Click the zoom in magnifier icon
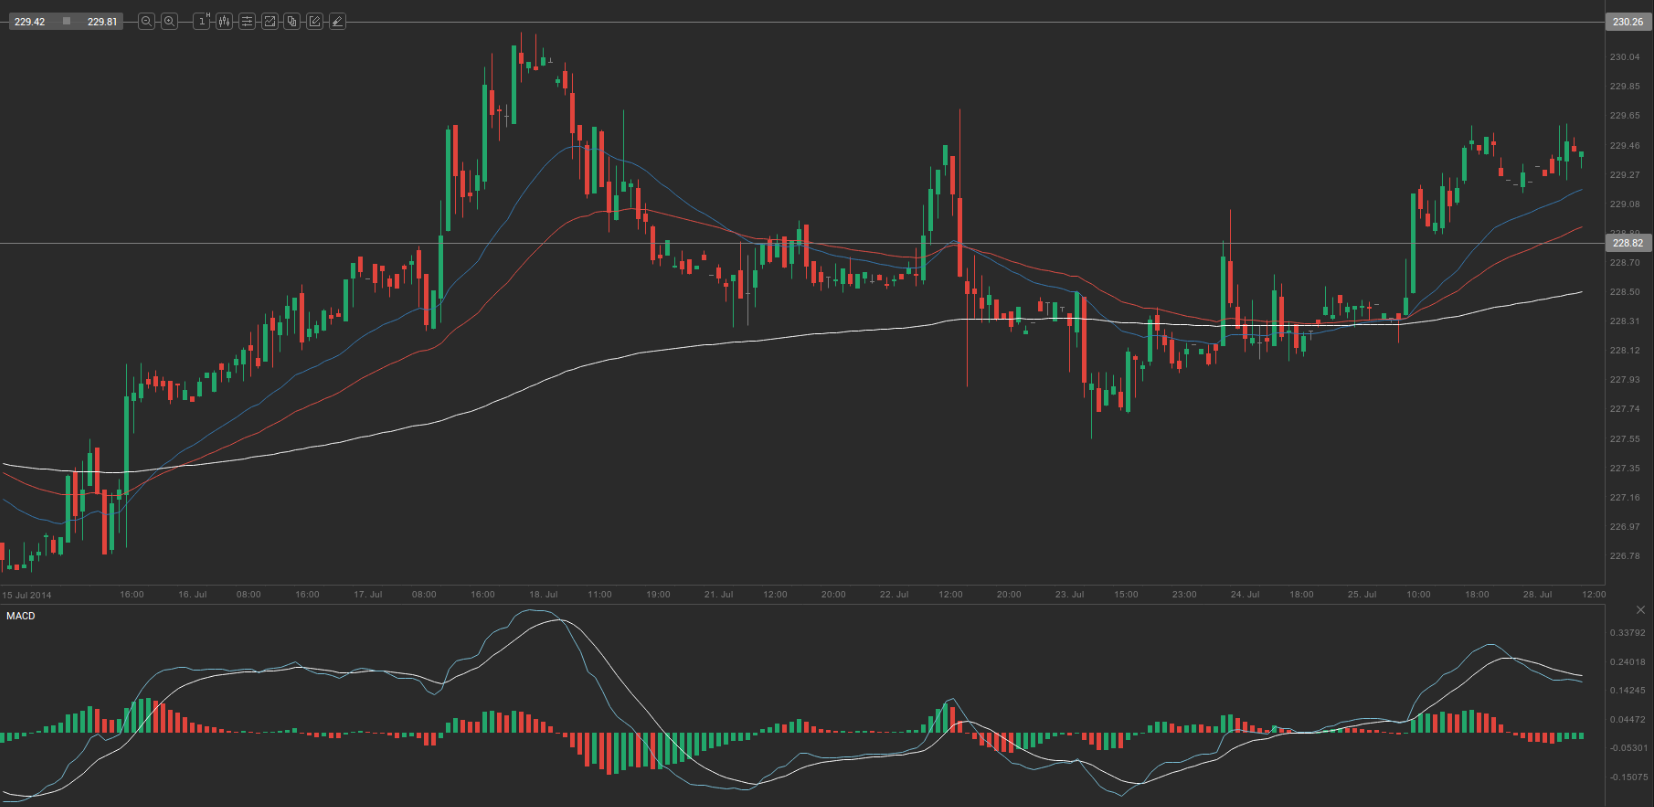The height and width of the screenshot is (807, 1654). 169,21
